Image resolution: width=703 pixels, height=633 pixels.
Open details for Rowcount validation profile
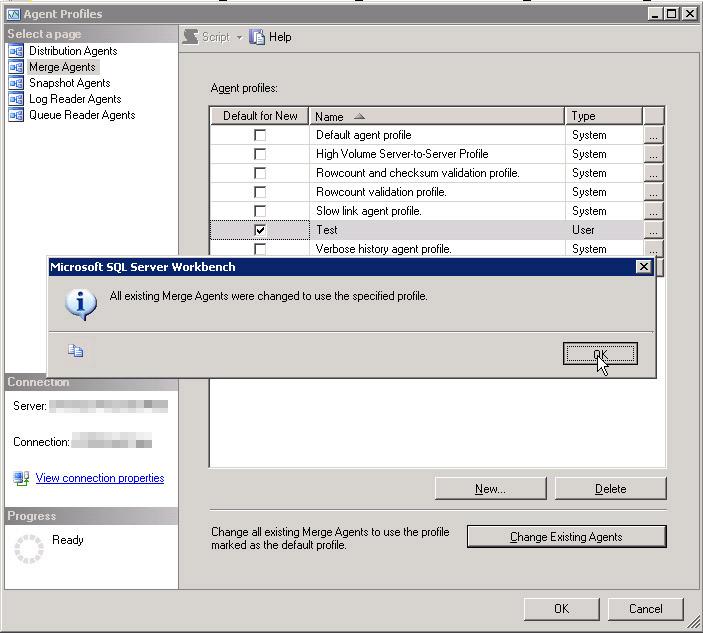click(653, 192)
